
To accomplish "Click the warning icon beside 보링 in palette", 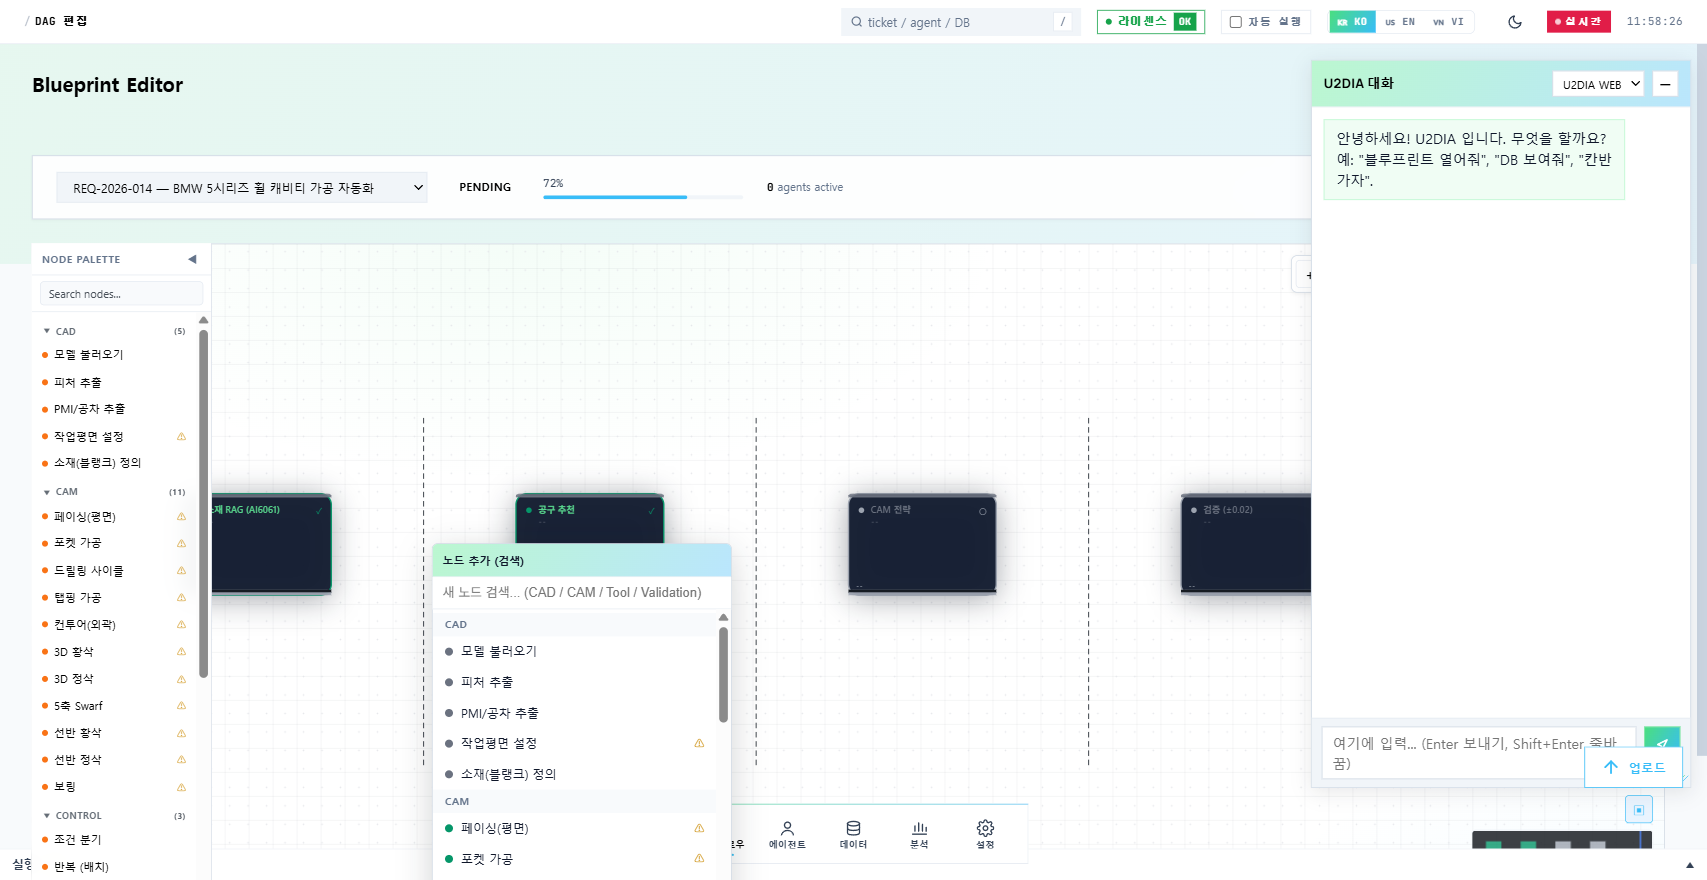I will point(181,787).
